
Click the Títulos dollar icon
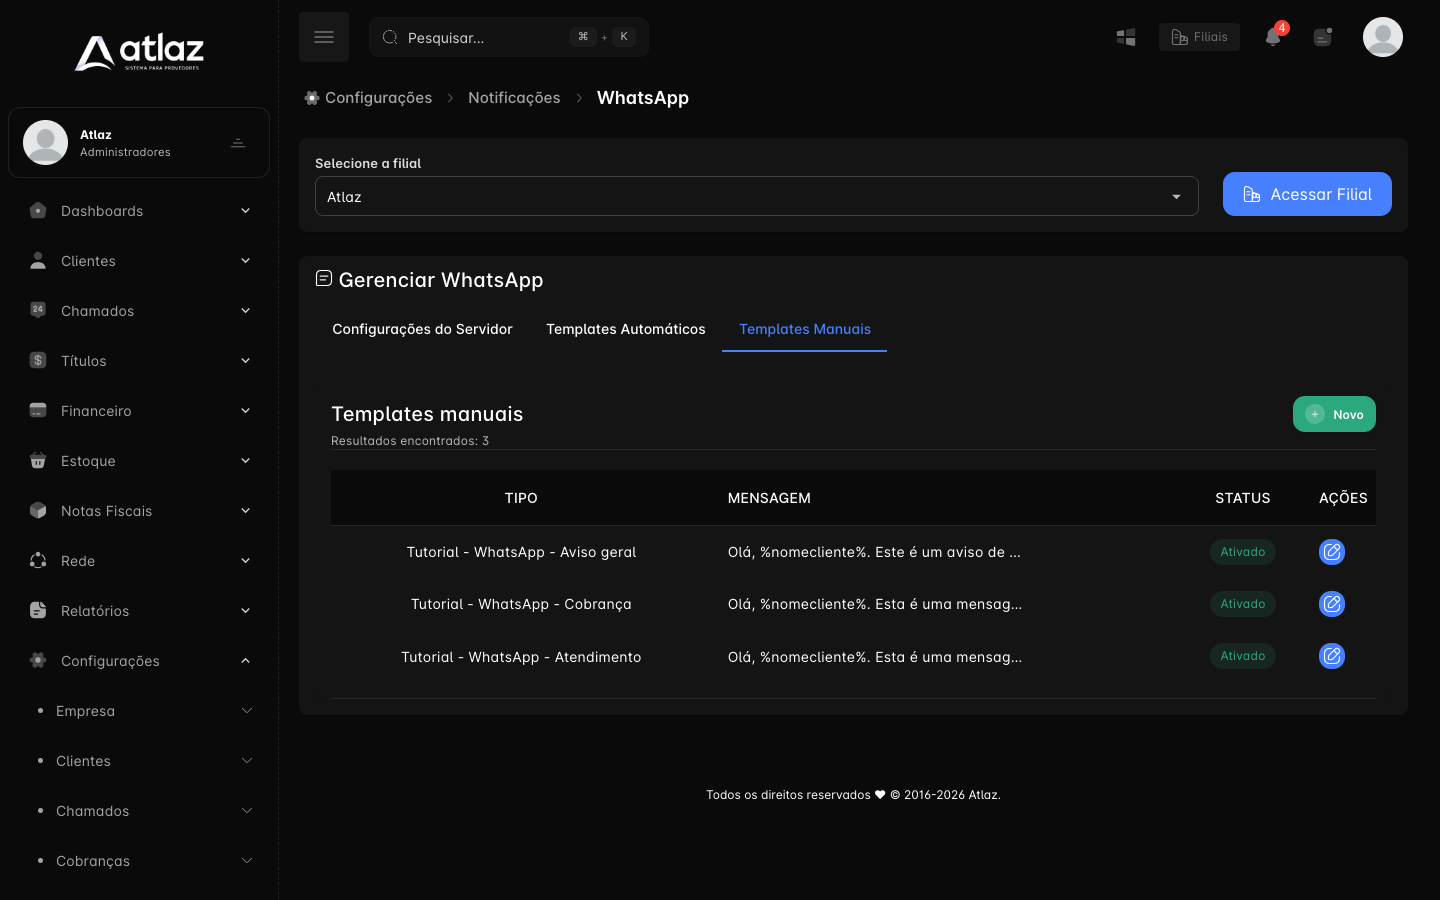[38, 360]
